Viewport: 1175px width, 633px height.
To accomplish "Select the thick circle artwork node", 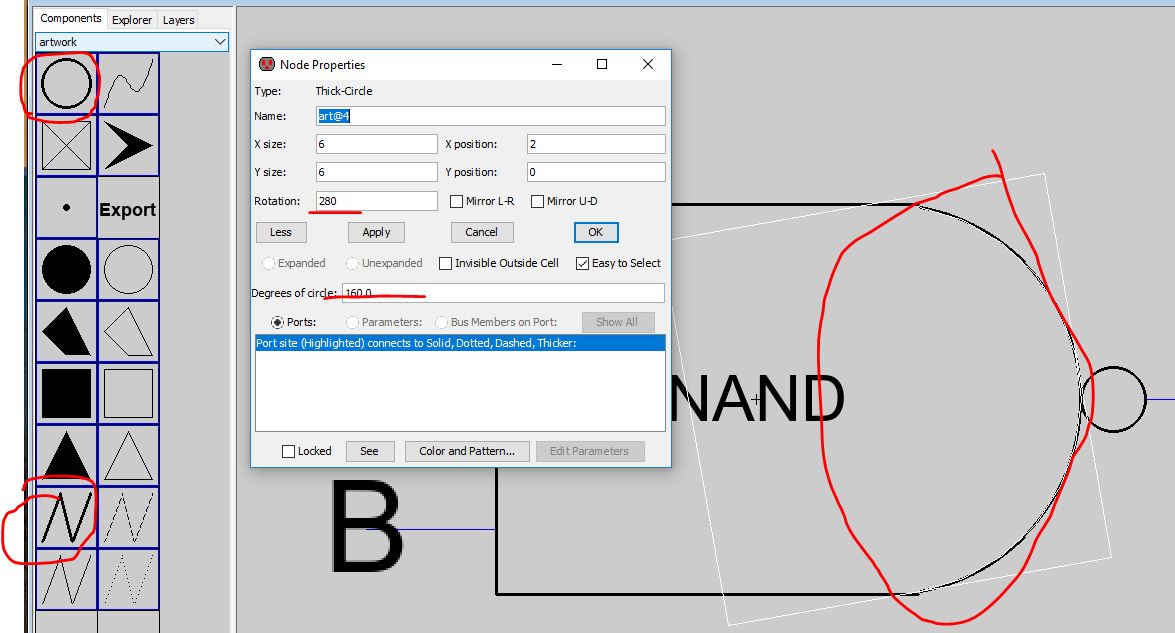I will click(x=66, y=84).
